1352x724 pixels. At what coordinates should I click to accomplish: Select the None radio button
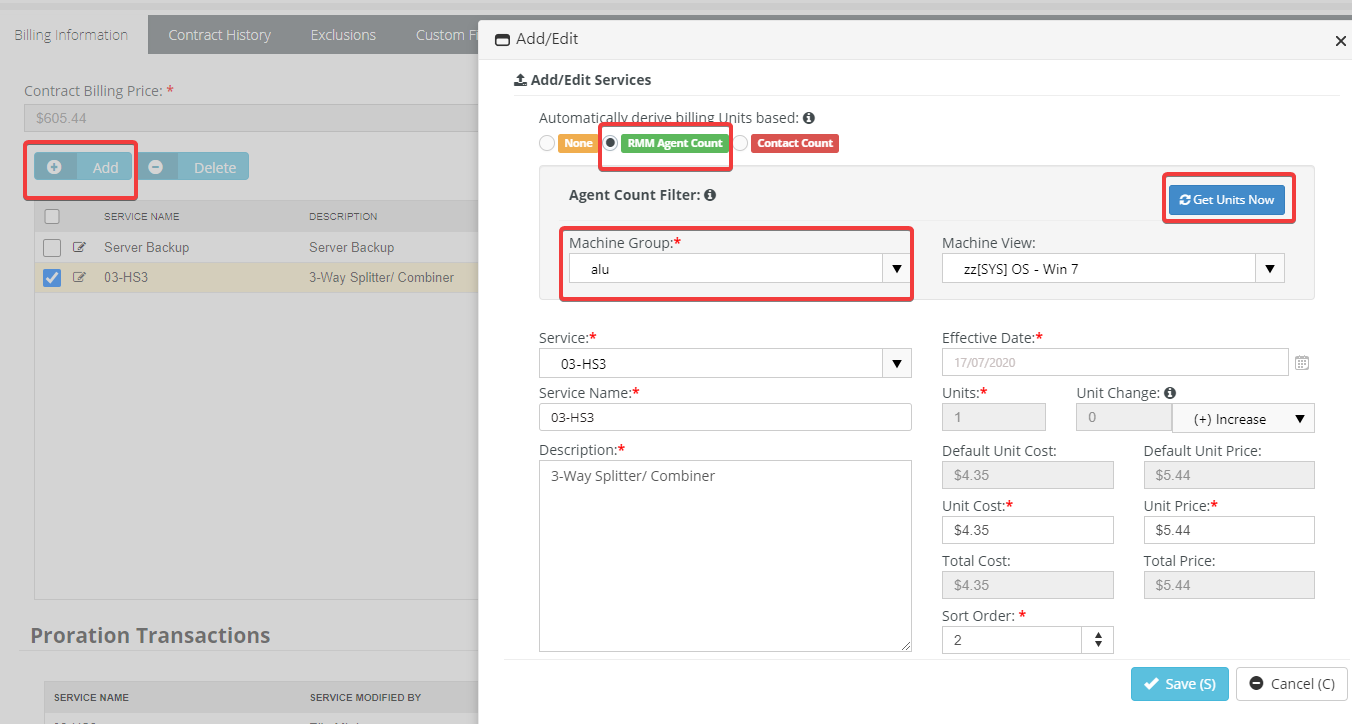pos(547,143)
